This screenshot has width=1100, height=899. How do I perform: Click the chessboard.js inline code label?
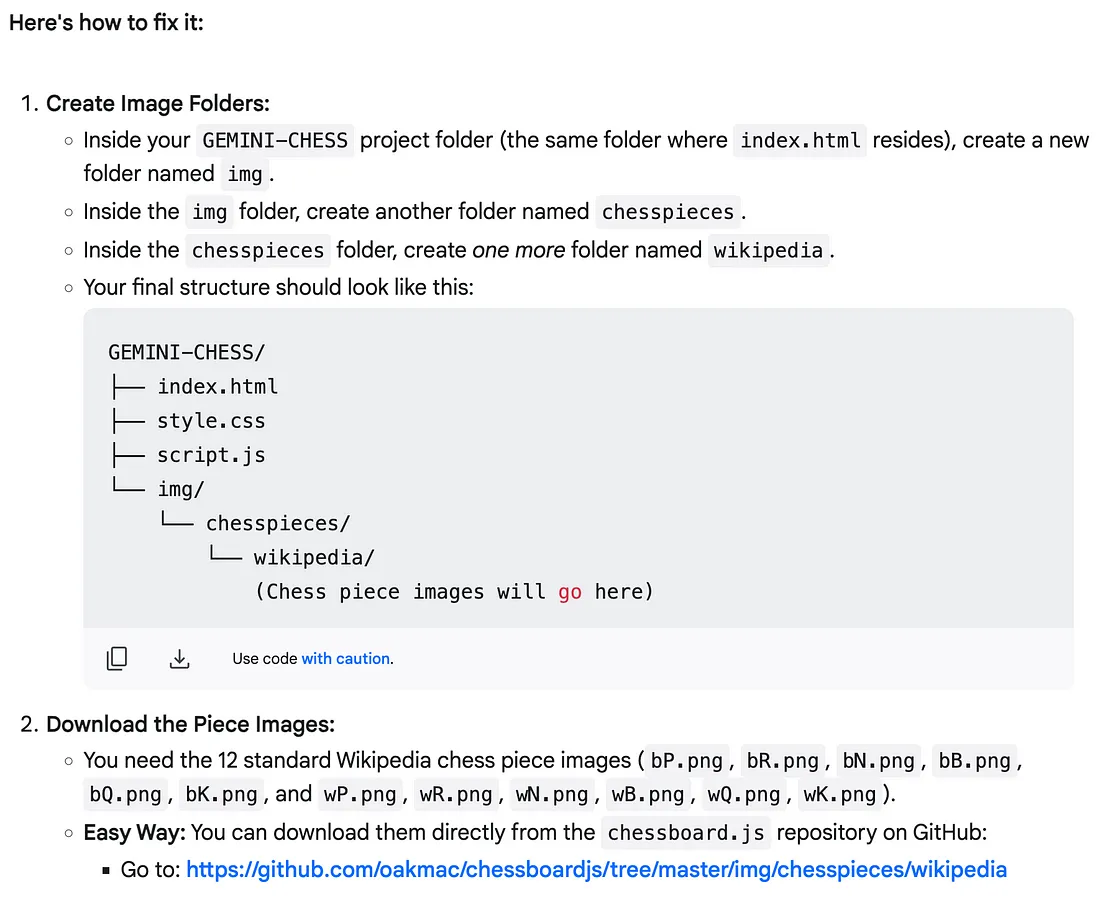[685, 833]
